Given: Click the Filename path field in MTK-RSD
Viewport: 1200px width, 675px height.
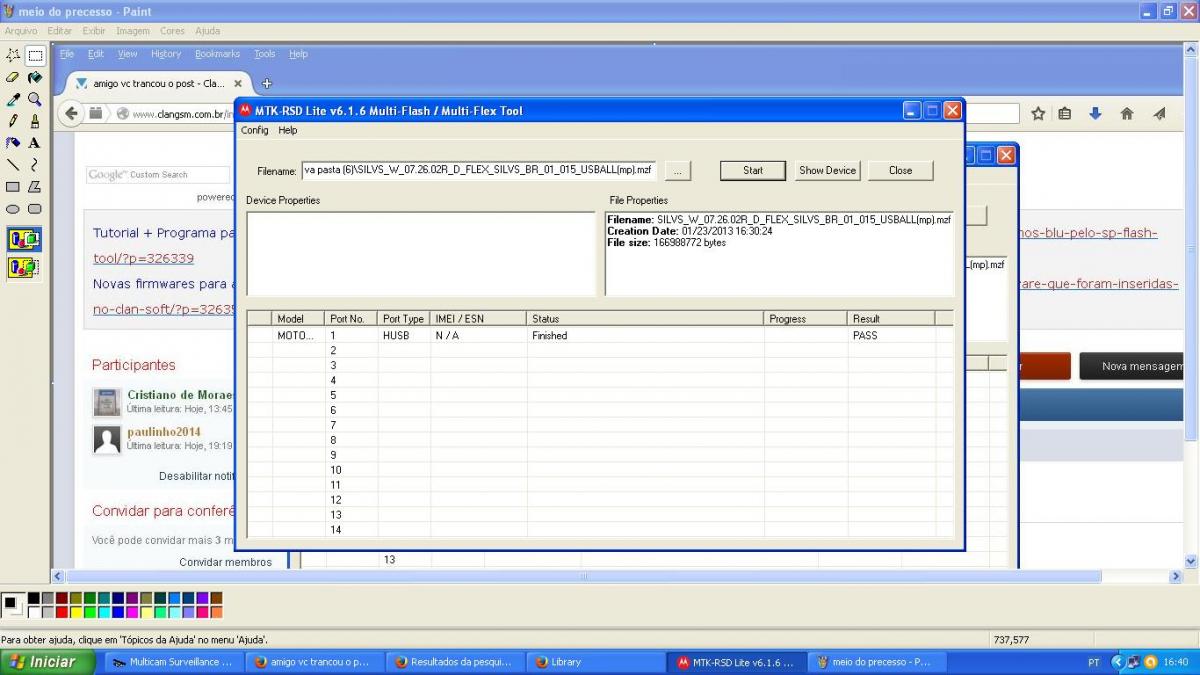Looking at the screenshot, I should pyautogui.click(x=479, y=170).
